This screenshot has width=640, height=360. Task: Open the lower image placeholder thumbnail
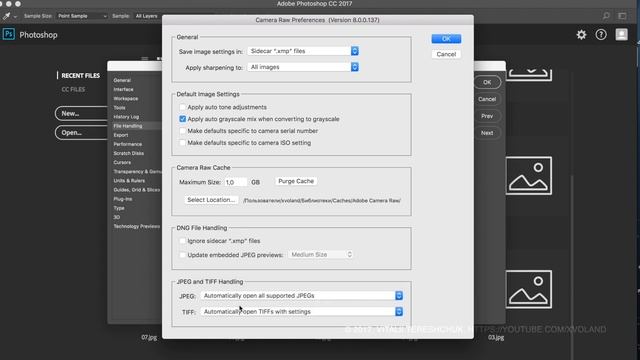(x=529, y=289)
